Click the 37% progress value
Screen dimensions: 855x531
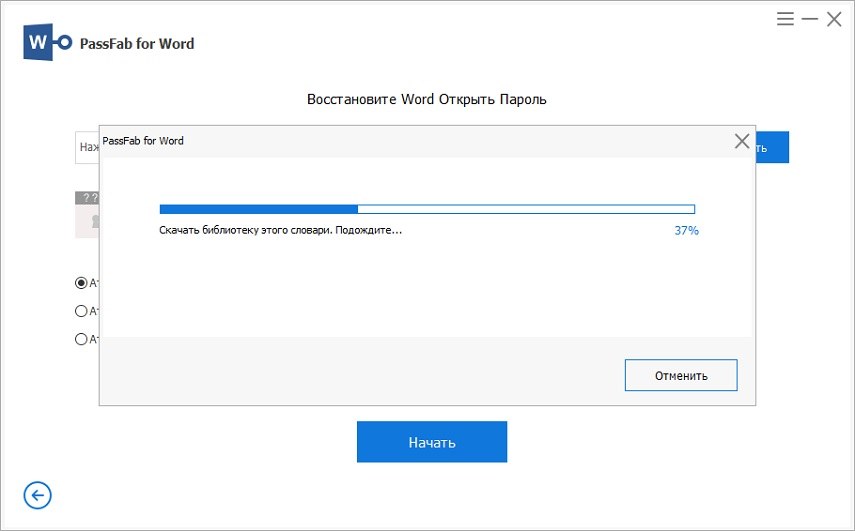pos(686,231)
